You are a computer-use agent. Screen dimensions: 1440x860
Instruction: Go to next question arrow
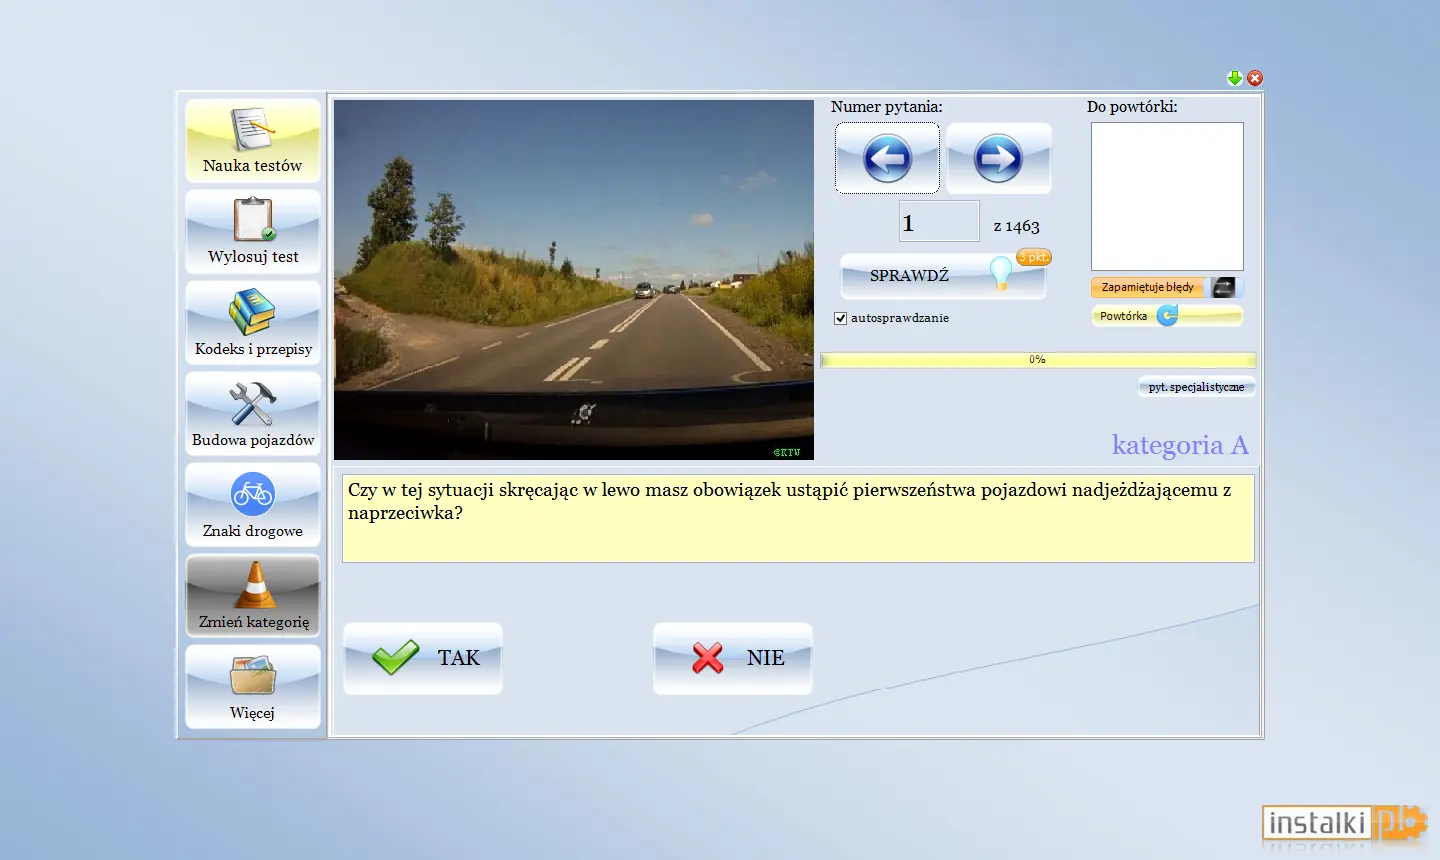point(999,158)
